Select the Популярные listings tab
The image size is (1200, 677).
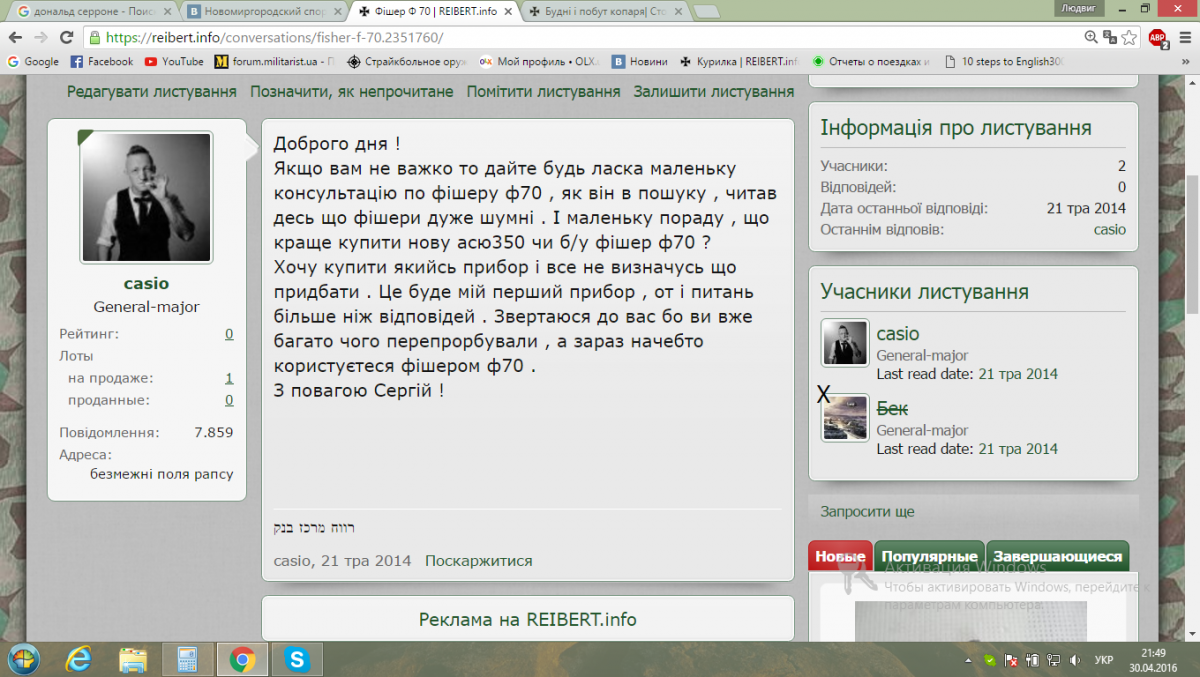929,556
